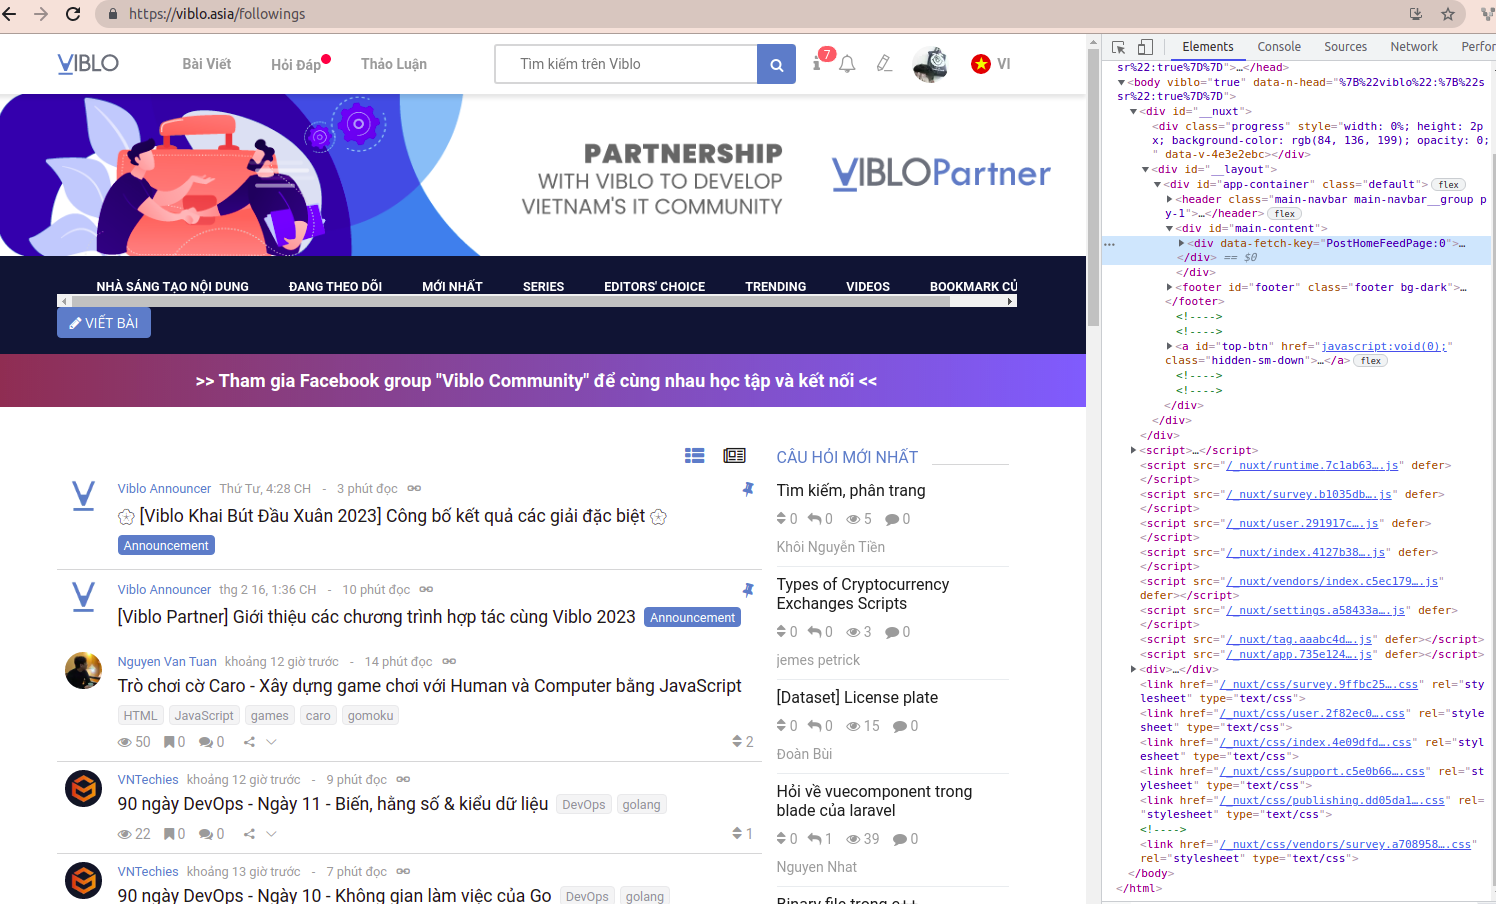
Task: Activate DevTools inspect element picker
Action: coord(1119,47)
